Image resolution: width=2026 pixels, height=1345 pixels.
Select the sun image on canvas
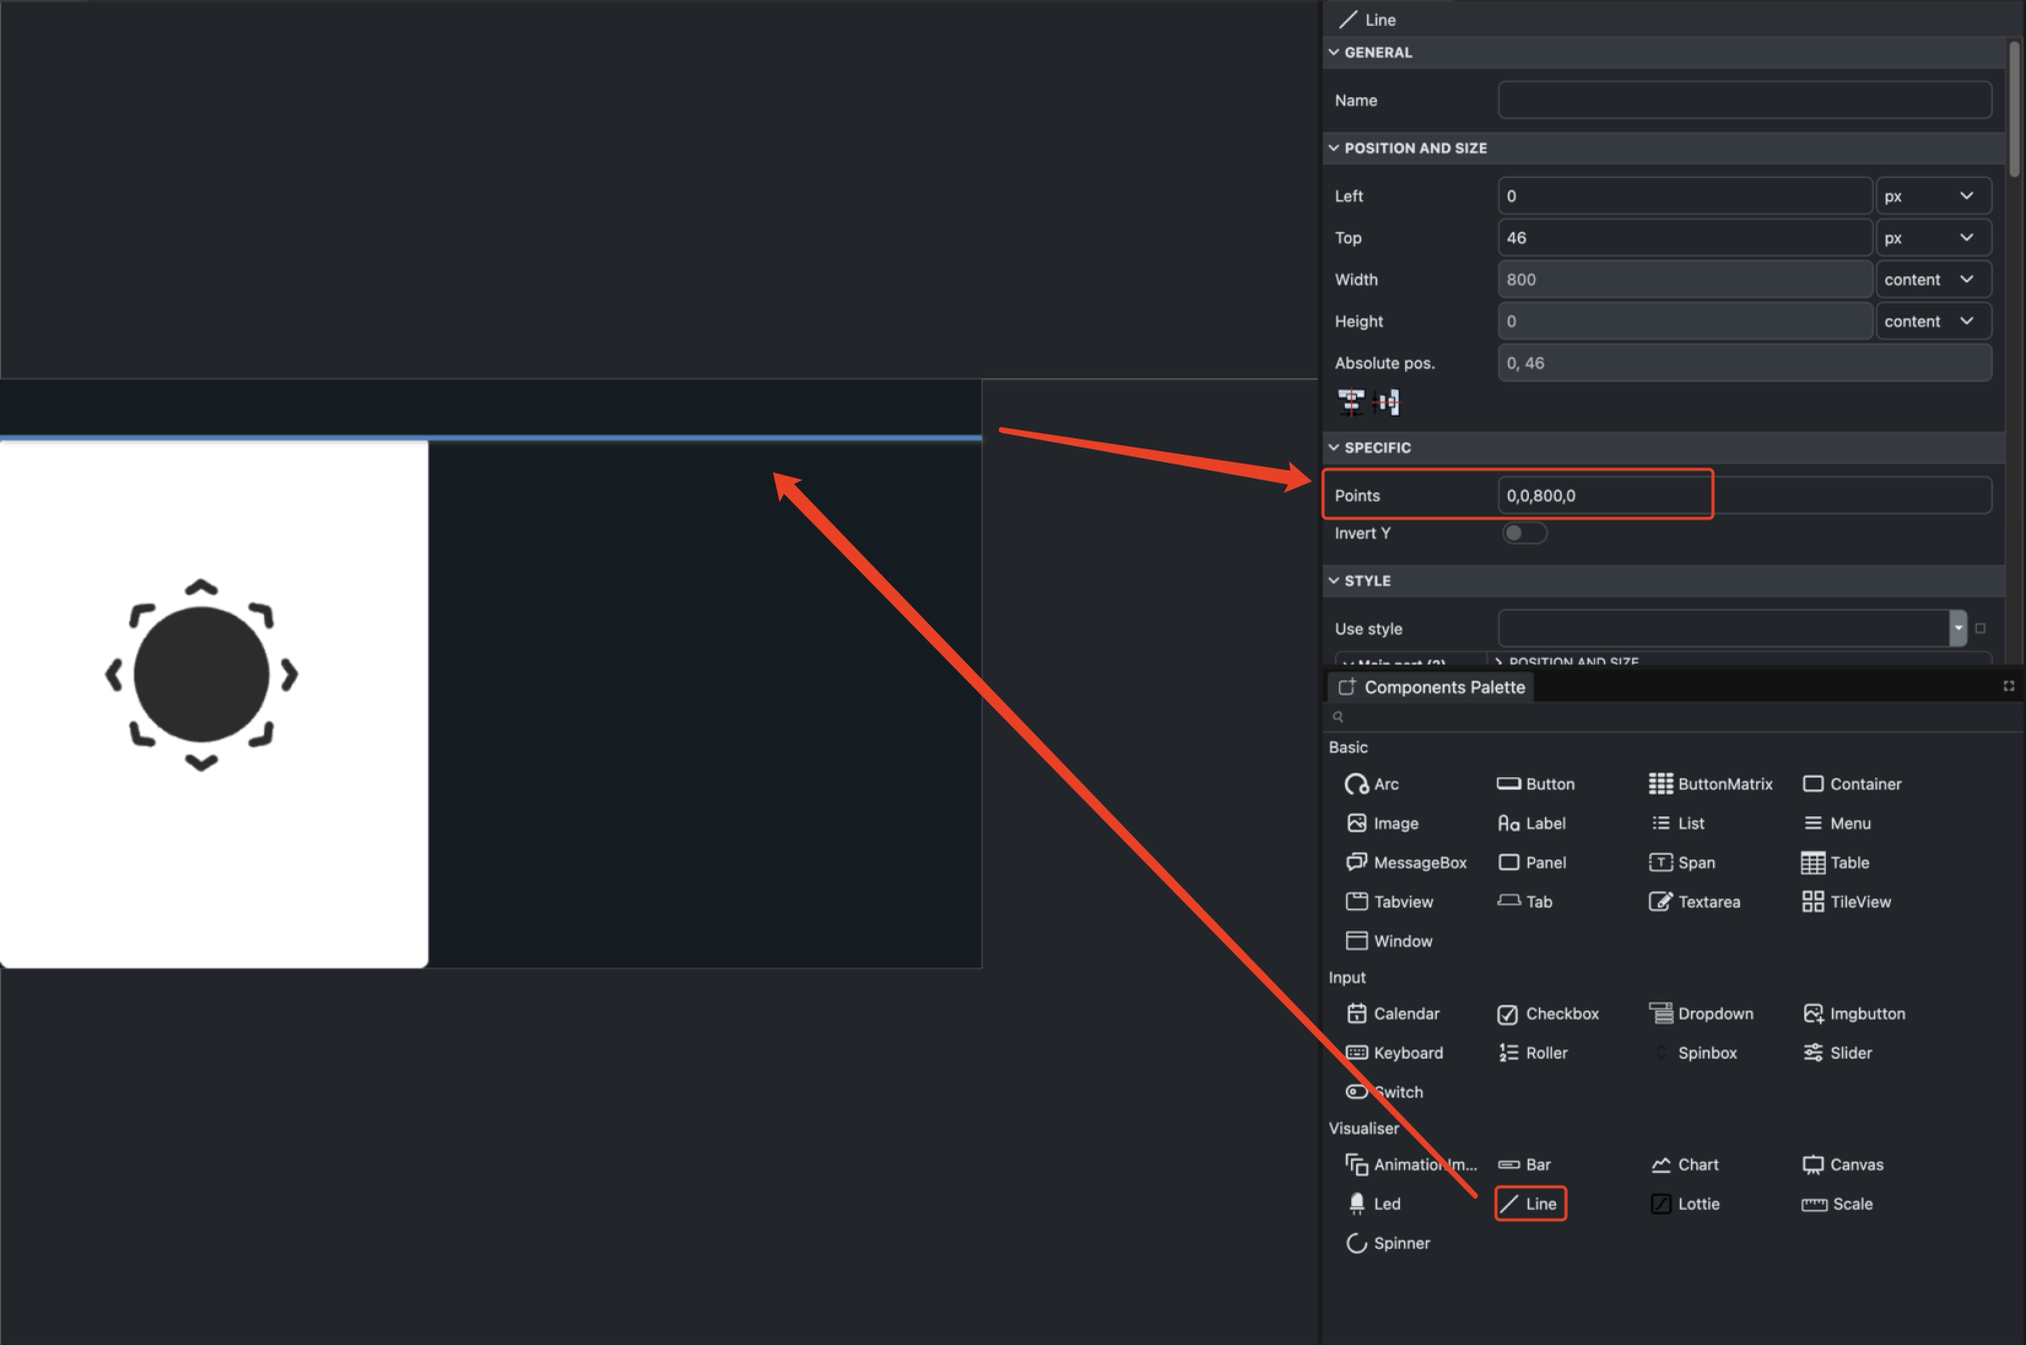(201, 675)
